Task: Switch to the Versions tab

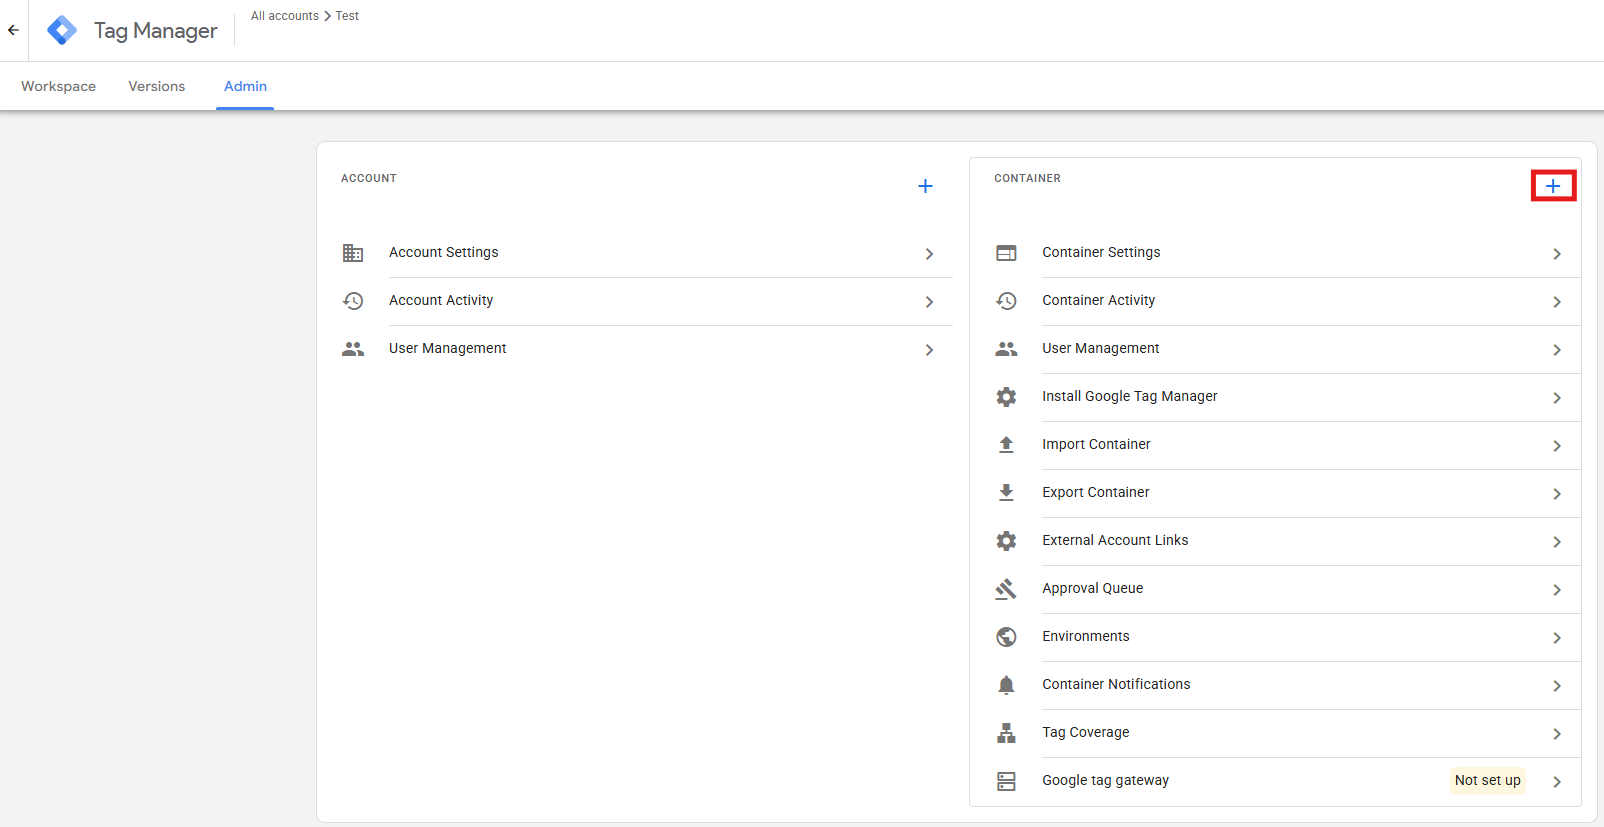Action: tap(157, 86)
